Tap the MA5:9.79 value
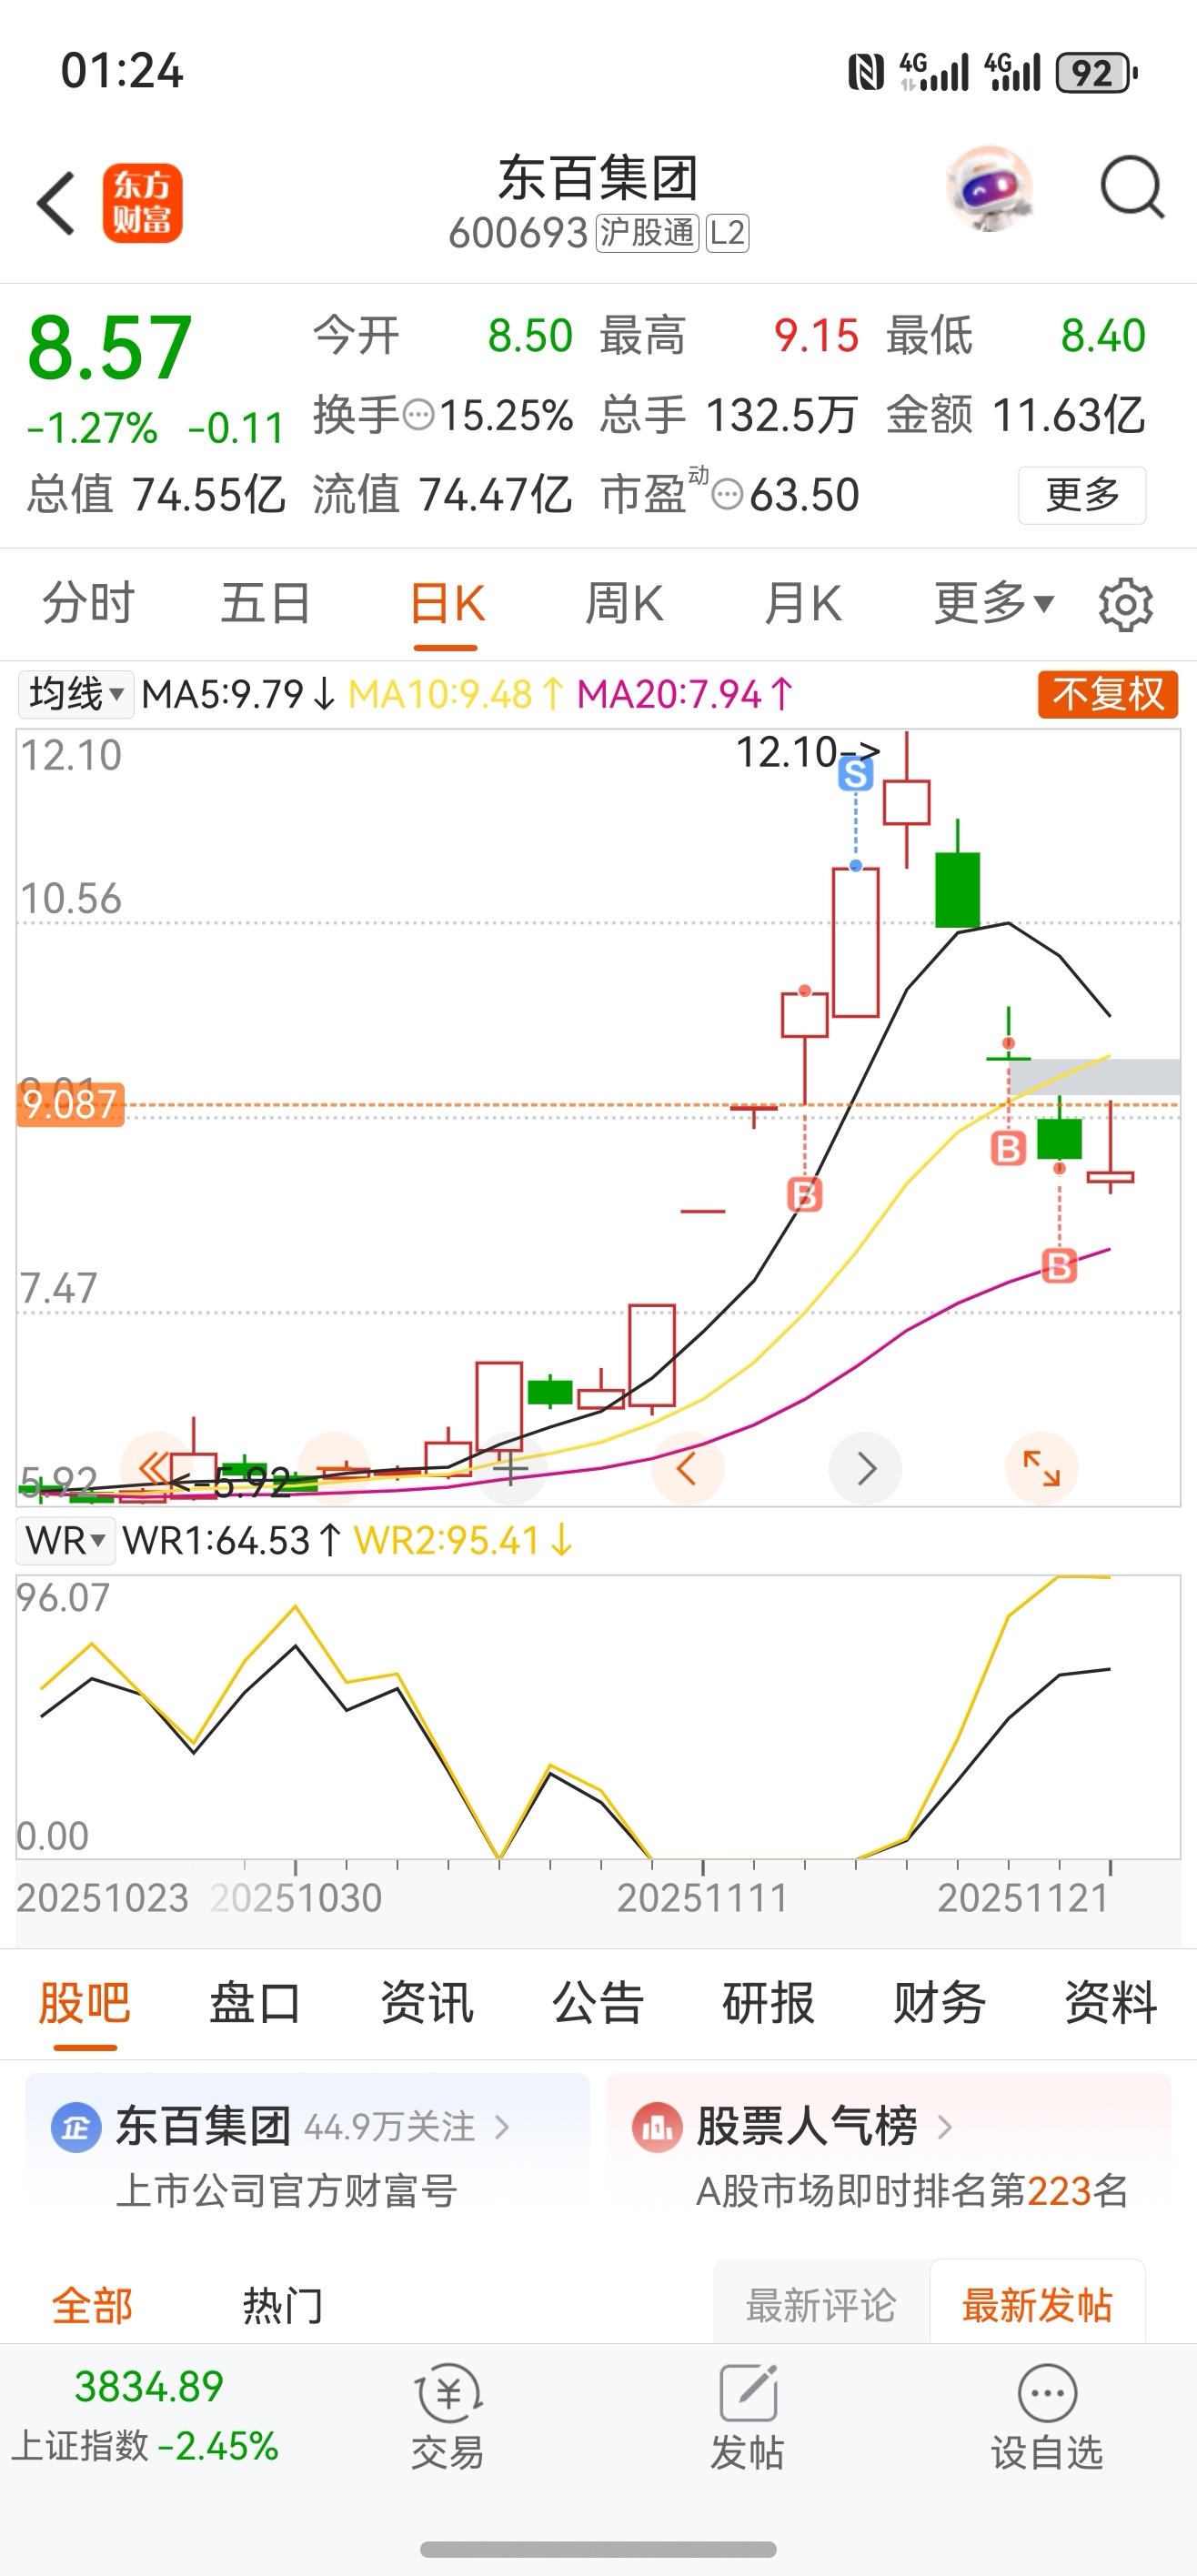Image resolution: width=1197 pixels, height=2576 pixels. point(239,694)
